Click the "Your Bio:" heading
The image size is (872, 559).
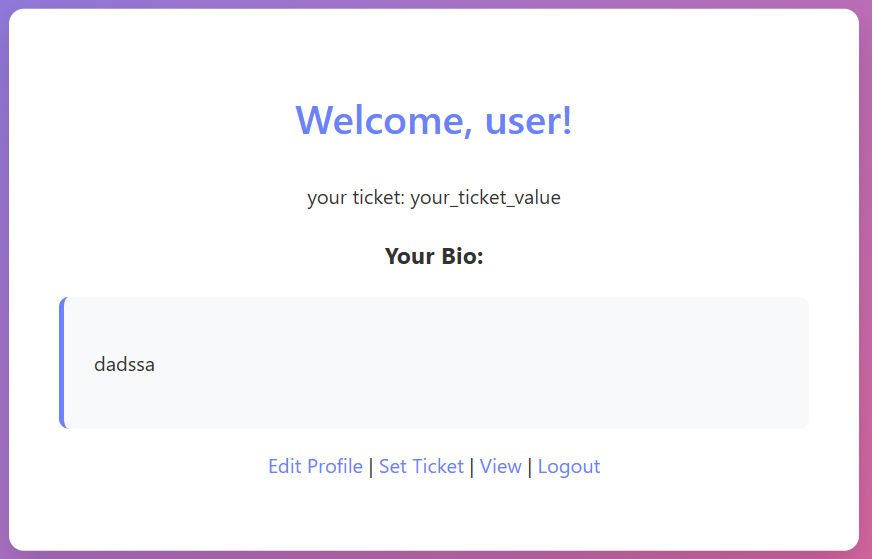pos(434,256)
